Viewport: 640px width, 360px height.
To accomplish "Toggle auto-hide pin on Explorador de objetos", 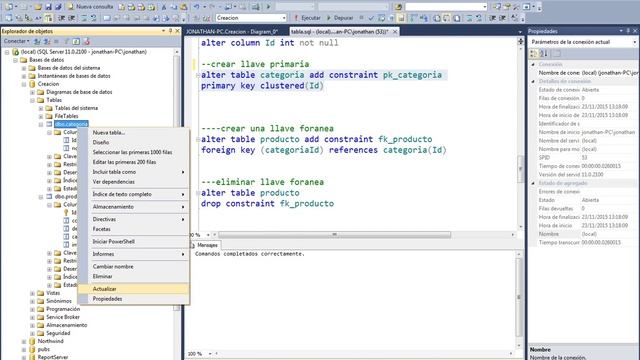I will pyautogui.click(x=170, y=31).
